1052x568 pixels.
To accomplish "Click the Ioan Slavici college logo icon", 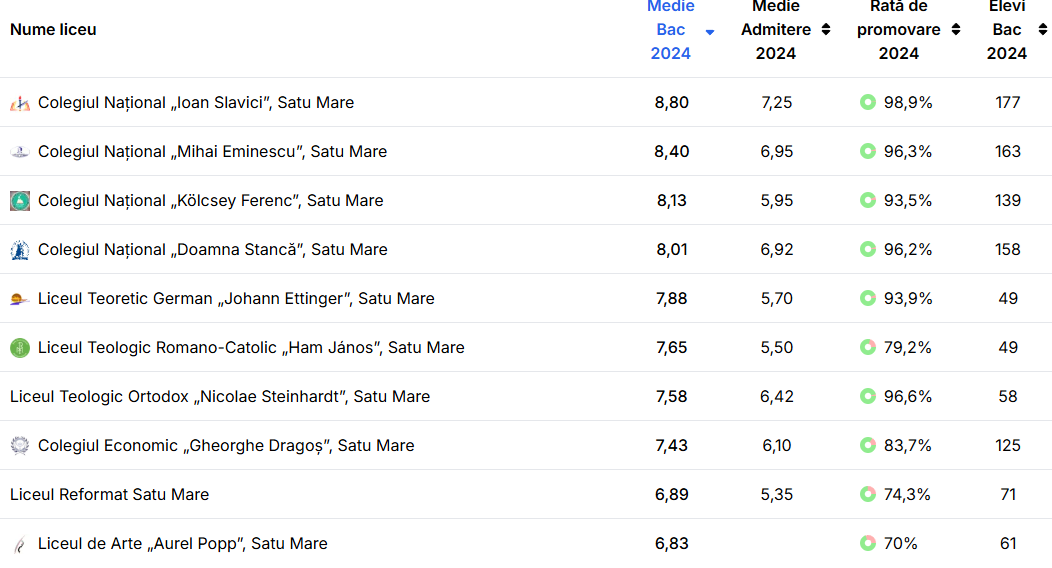I will 20,103.
